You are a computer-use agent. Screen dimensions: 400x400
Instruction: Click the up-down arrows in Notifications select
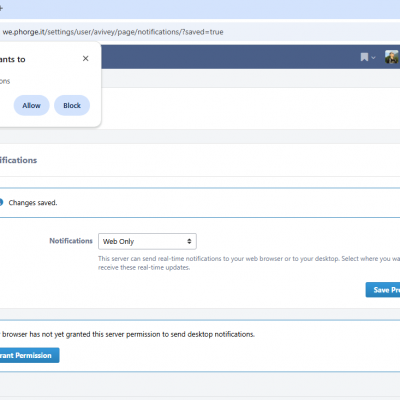189,241
